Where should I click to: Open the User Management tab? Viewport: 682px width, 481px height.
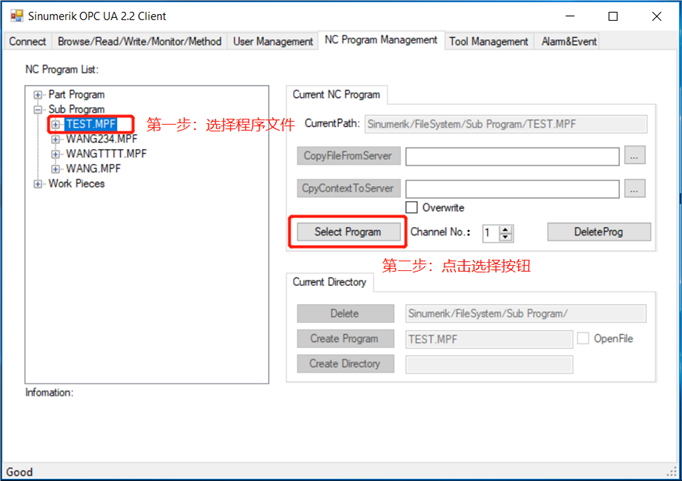(x=273, y=42)
